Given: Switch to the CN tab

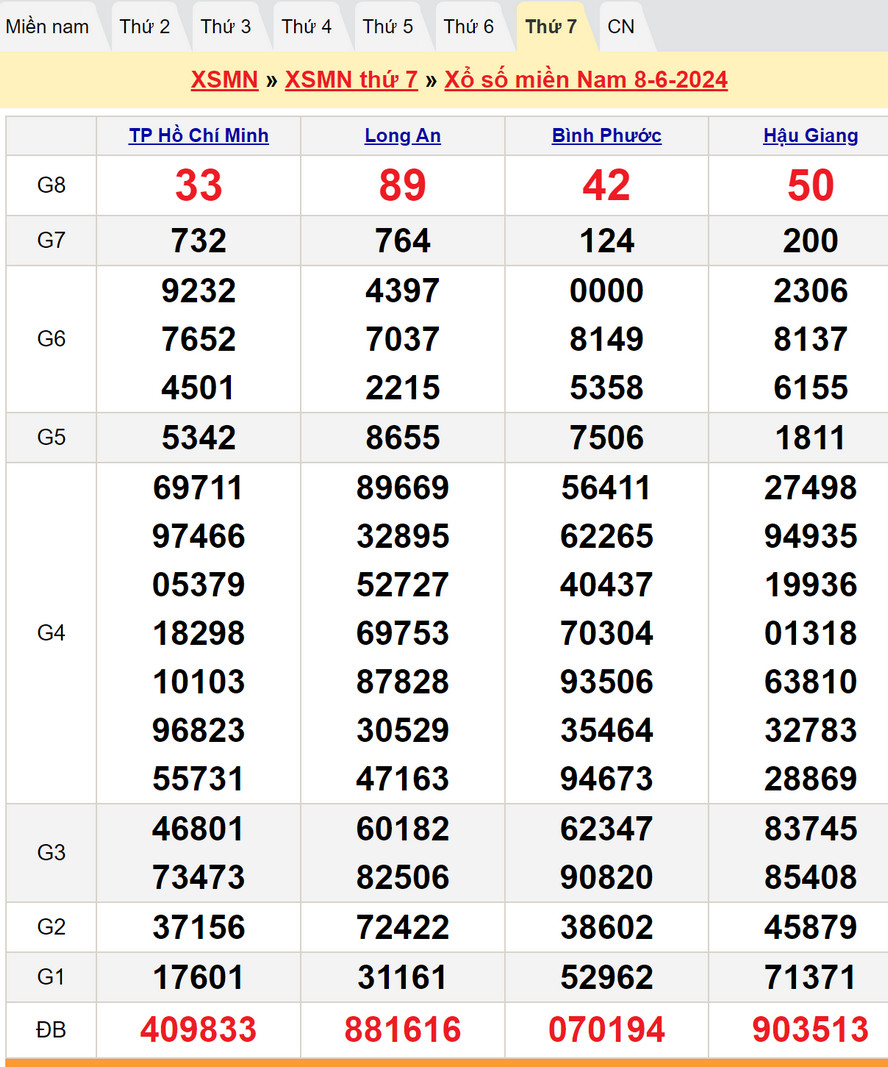Looking at the screenshot, I should coord(621,27).
